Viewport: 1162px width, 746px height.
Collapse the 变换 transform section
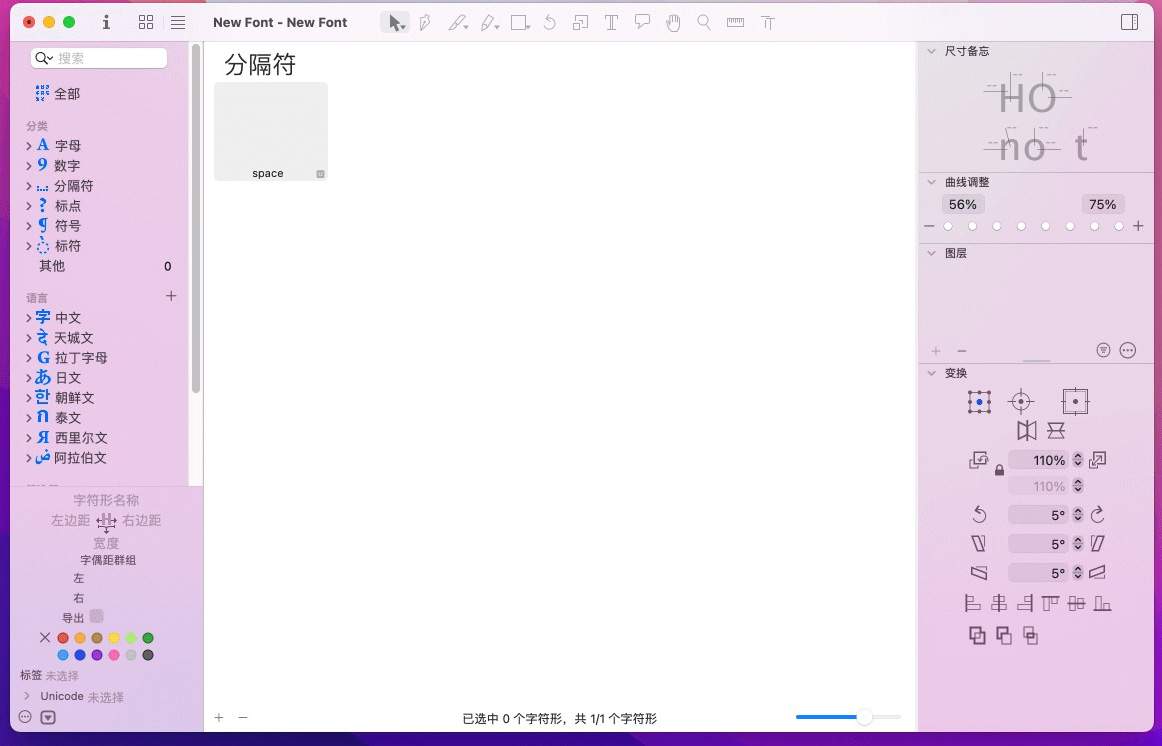coord(932,373)
